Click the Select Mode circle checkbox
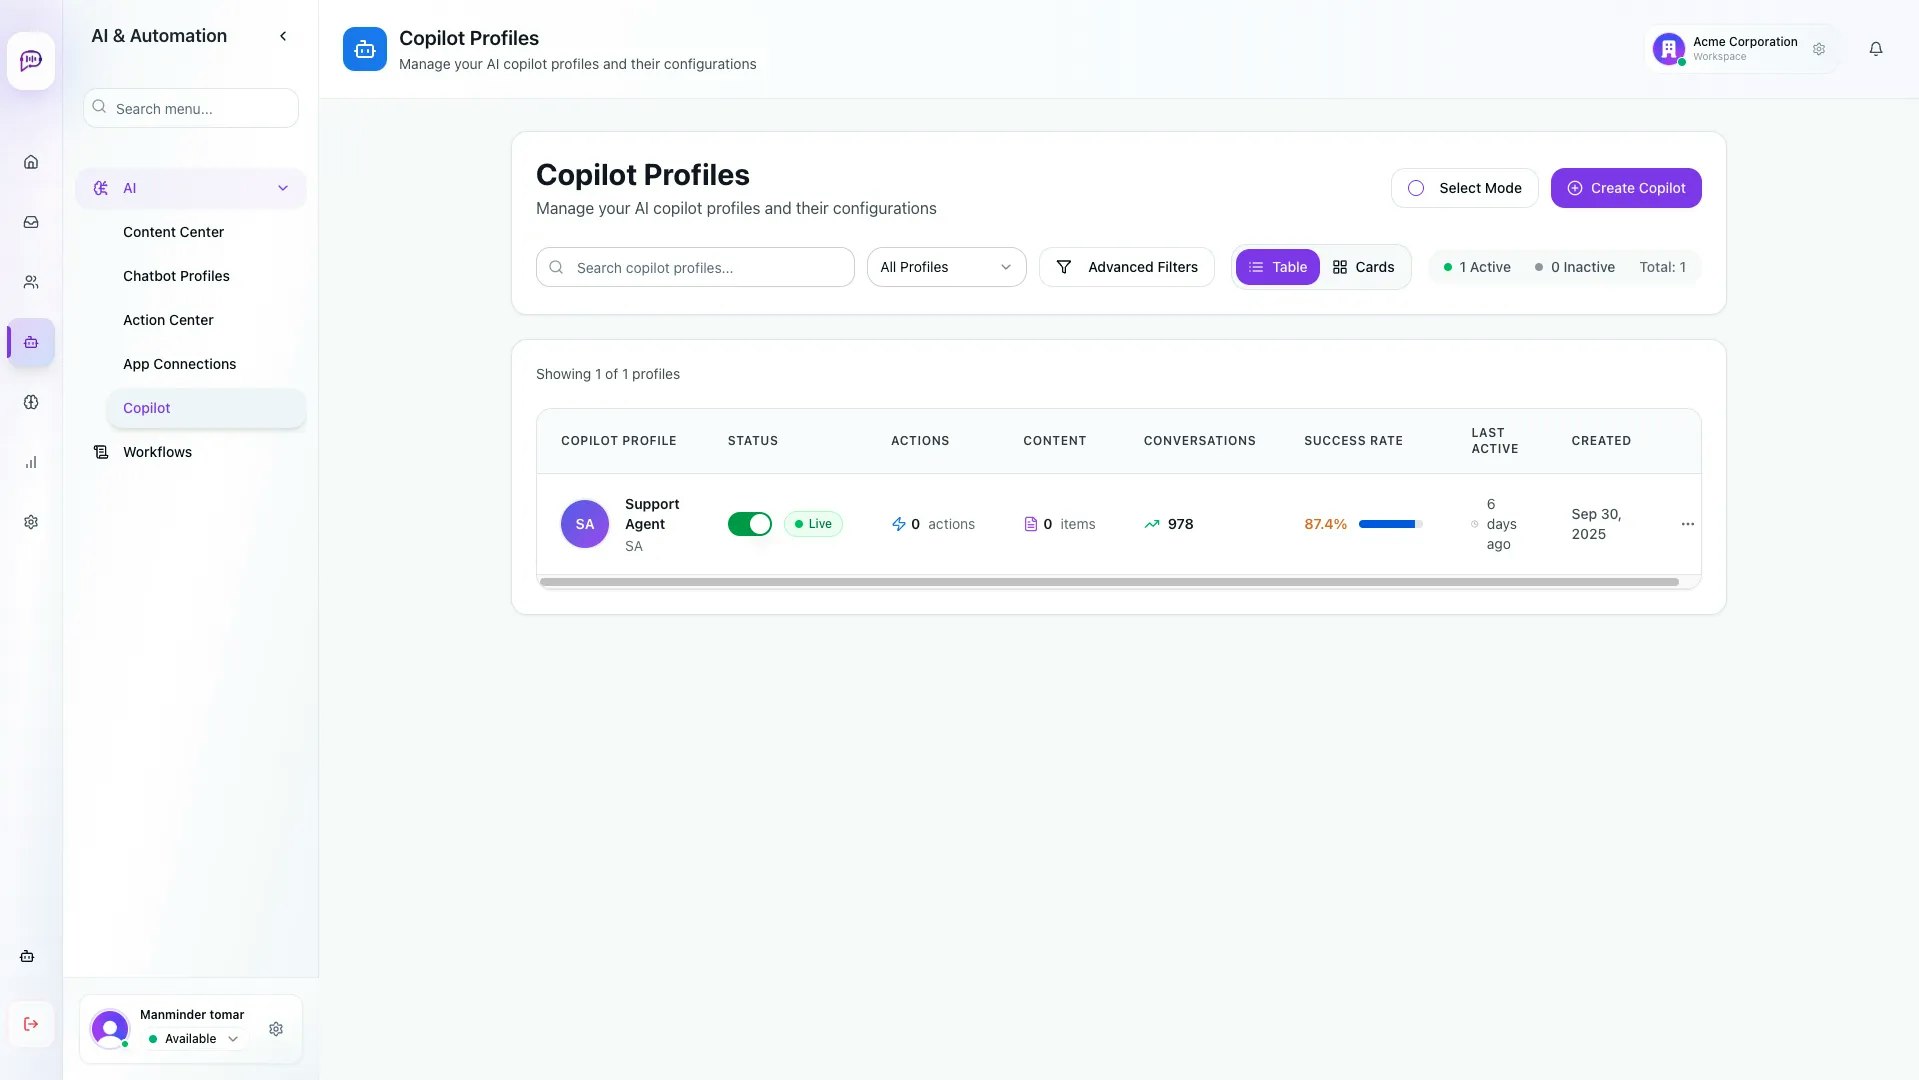Viewport: 1919px width, 1080px height. coord(1416,187)
